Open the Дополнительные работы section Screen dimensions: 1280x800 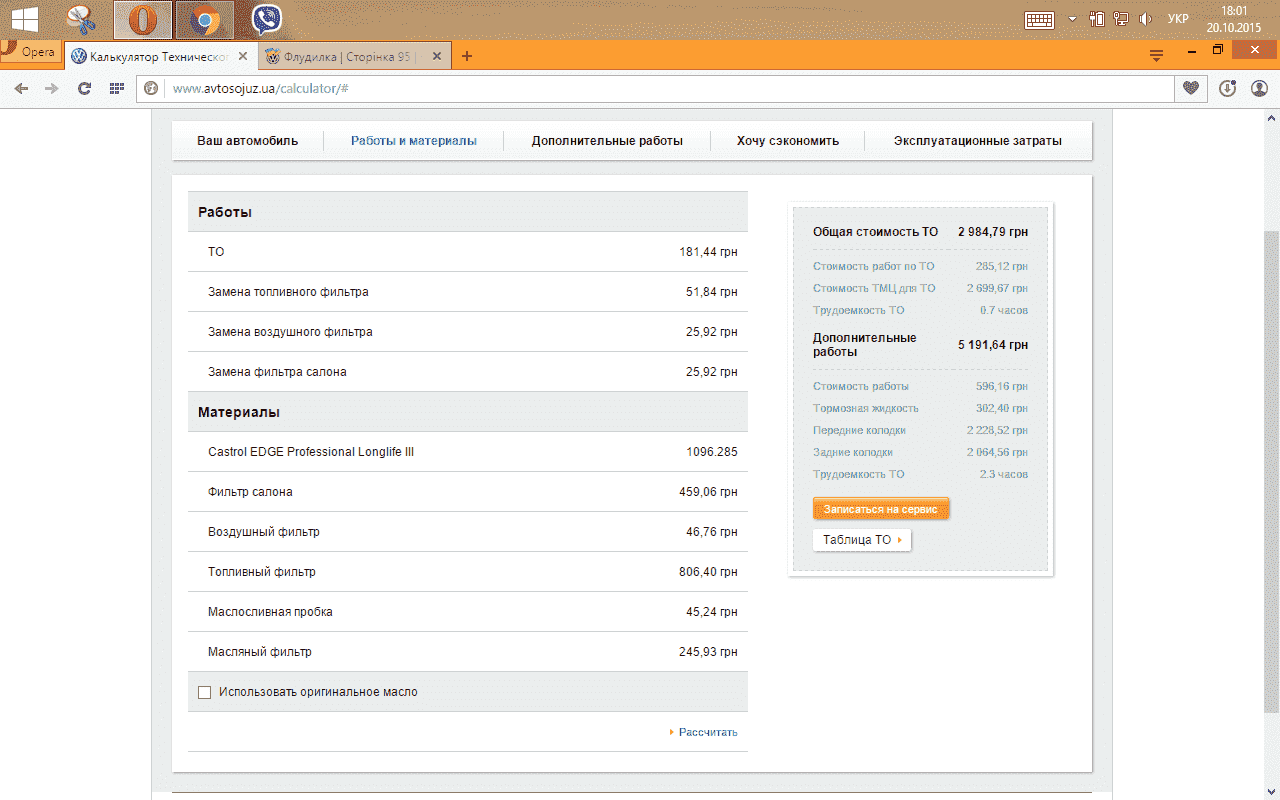click(607, 141)
